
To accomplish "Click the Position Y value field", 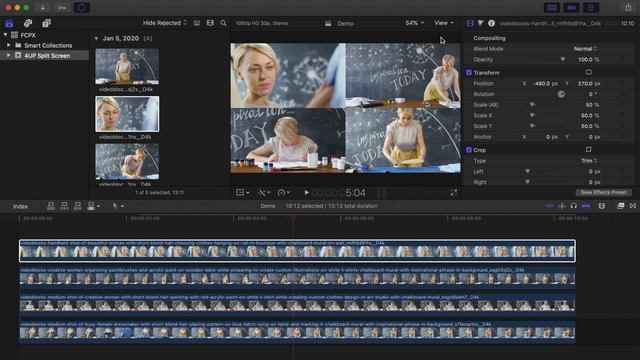I will coord(588,83).
